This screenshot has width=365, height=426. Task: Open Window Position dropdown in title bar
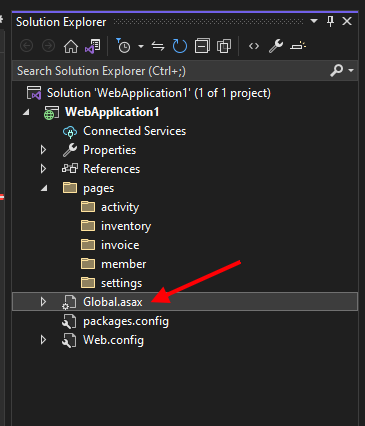click(x=314, y=21)
